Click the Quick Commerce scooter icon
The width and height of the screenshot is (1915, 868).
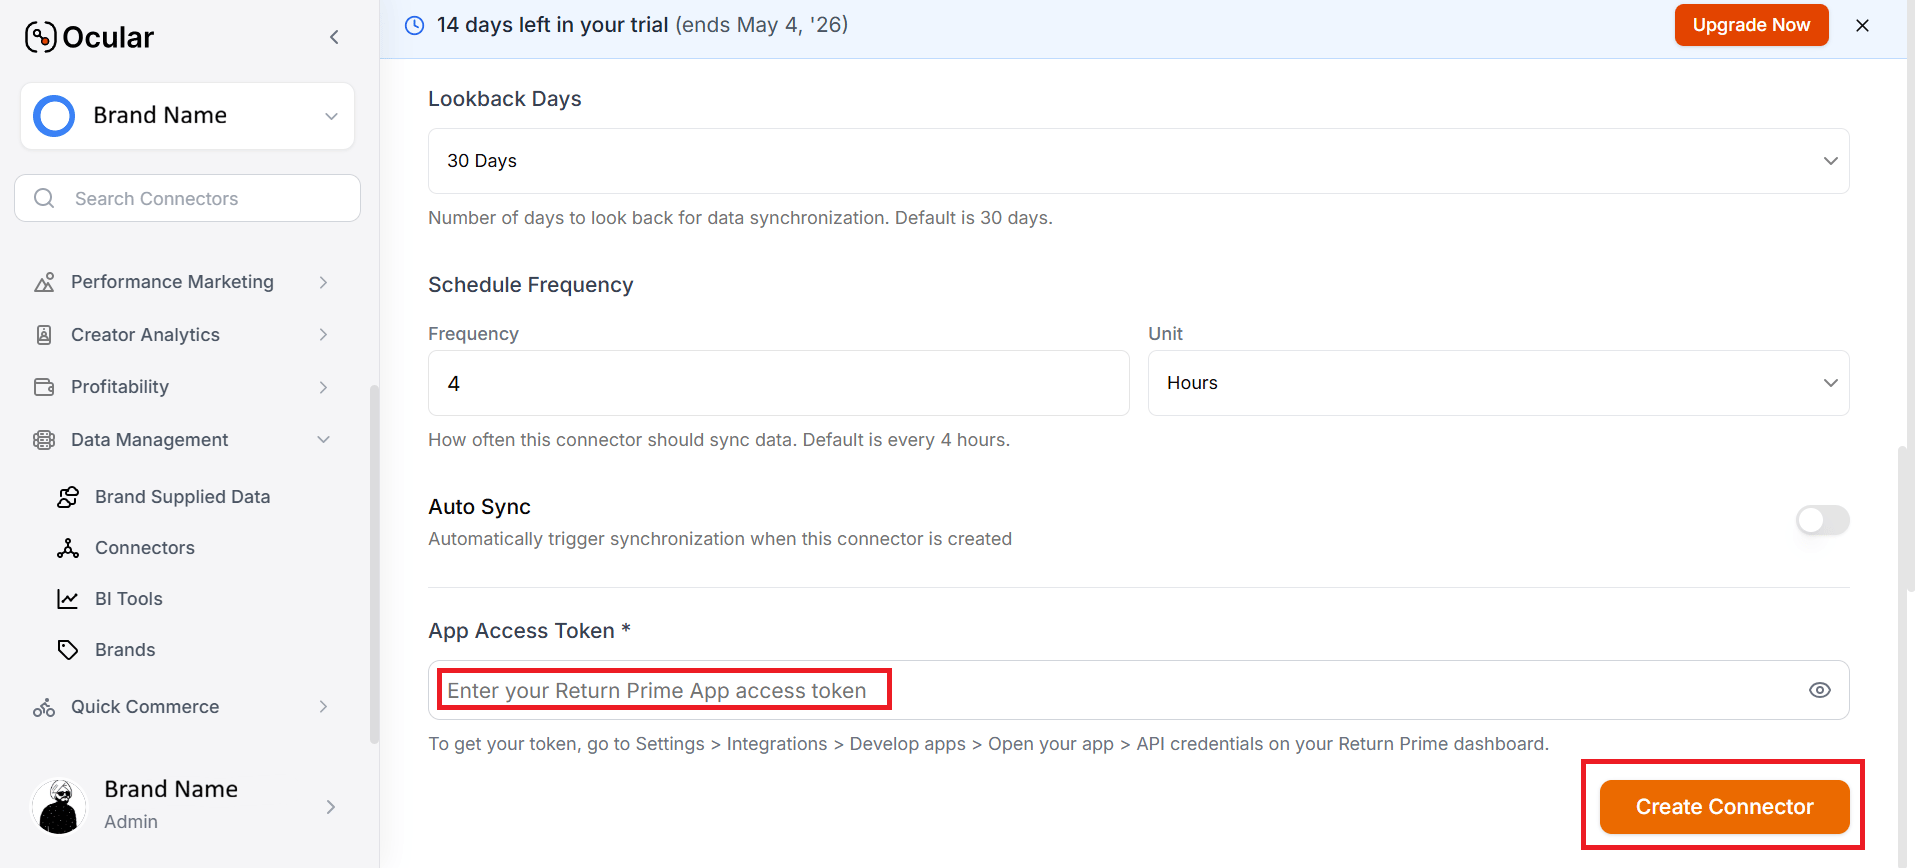[x=44, y=707]
